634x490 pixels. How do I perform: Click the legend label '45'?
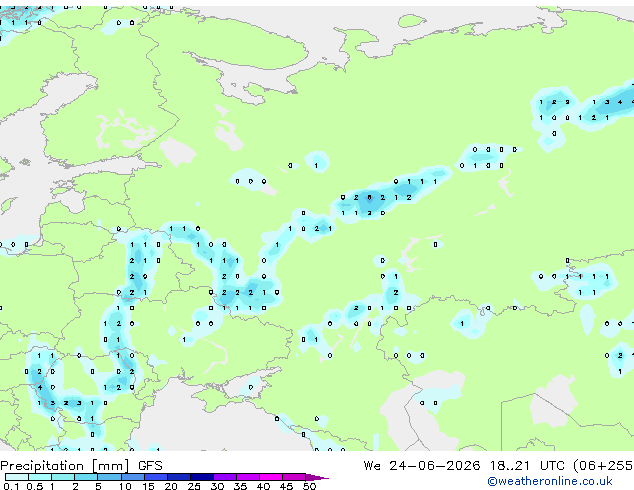click(286, 486)
